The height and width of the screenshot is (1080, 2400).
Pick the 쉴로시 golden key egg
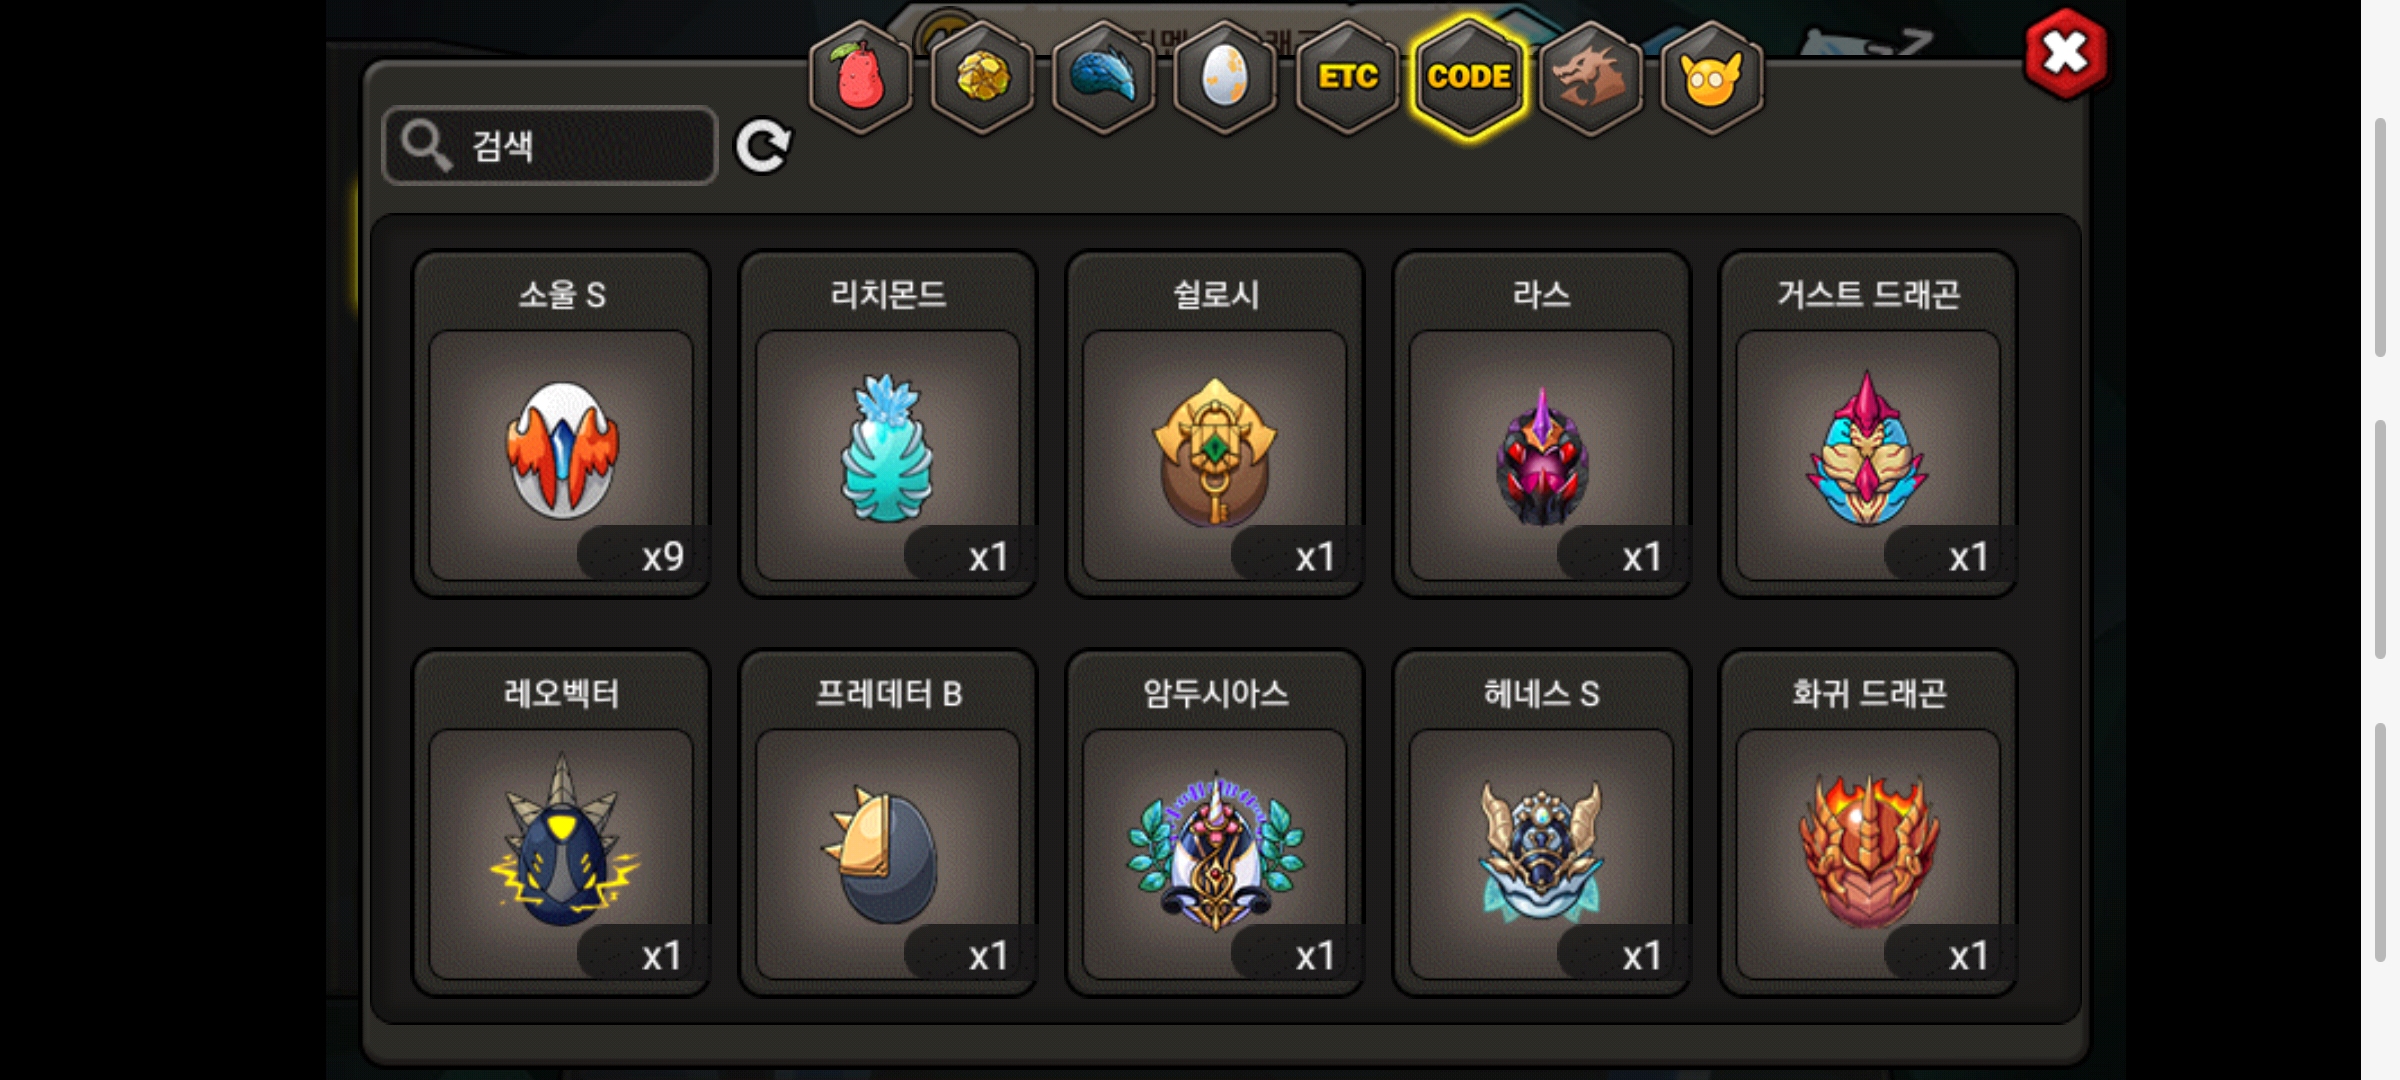click(1215, 424)
